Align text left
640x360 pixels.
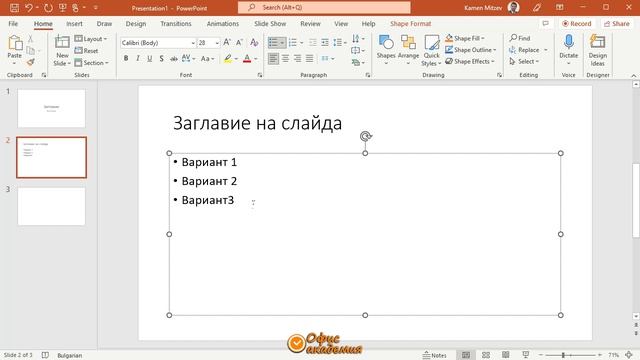coord(273,59)
